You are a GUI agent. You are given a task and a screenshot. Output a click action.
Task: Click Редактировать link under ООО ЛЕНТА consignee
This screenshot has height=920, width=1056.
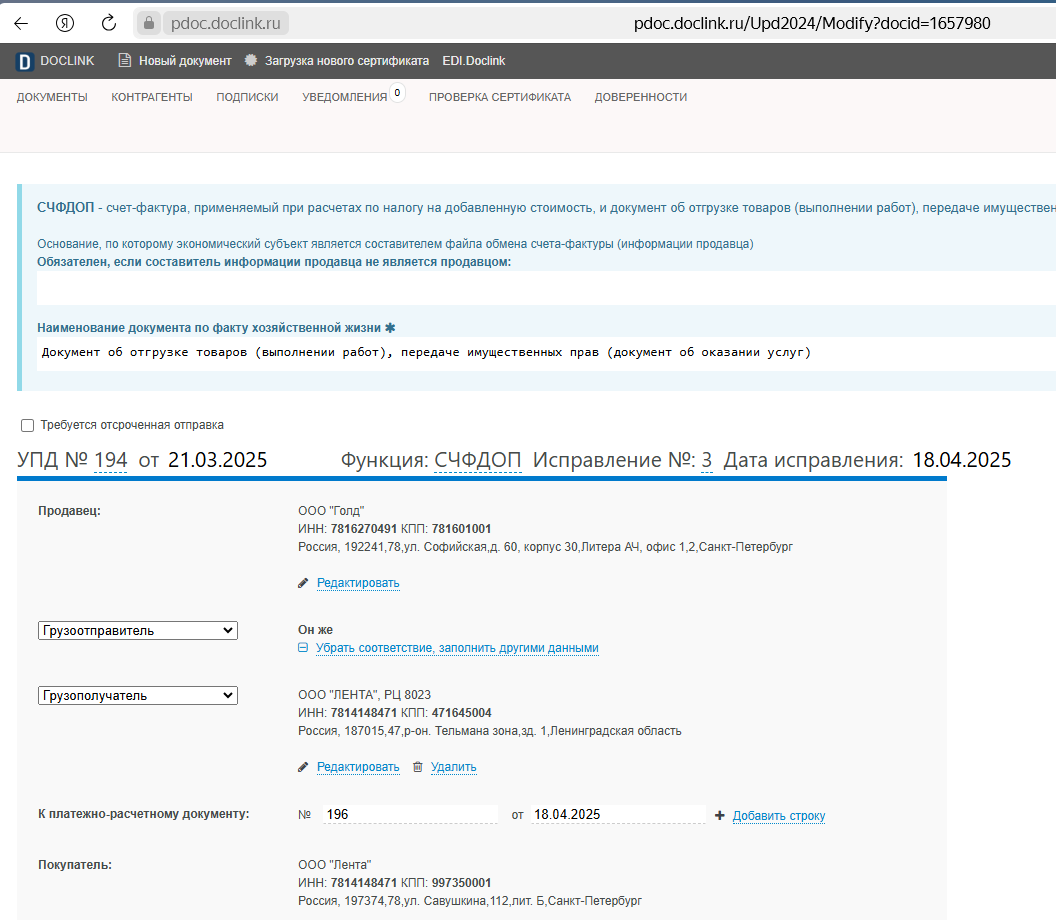click(x=358, y=767)
